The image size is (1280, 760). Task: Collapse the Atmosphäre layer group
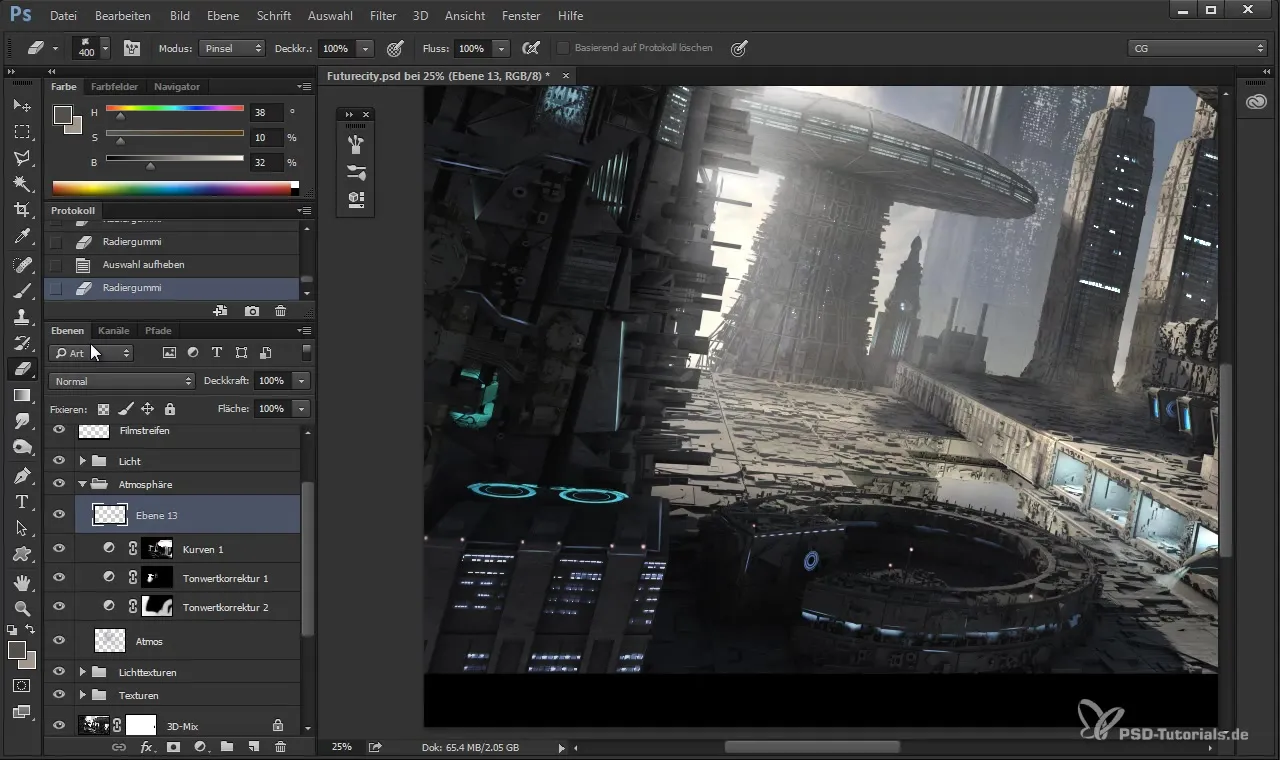[x=83, y=484]
